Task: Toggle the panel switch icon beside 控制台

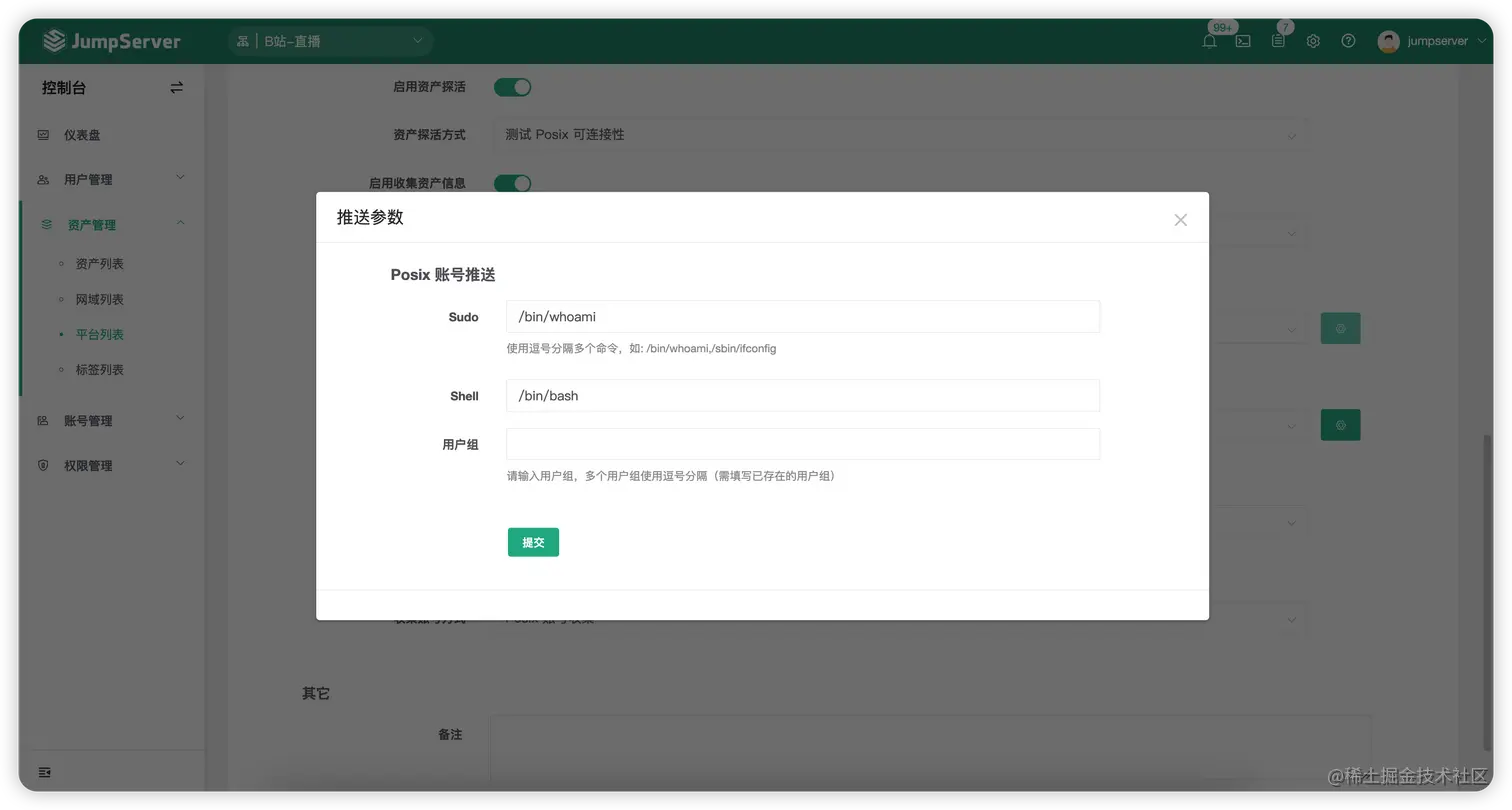Action: (176, 87)
